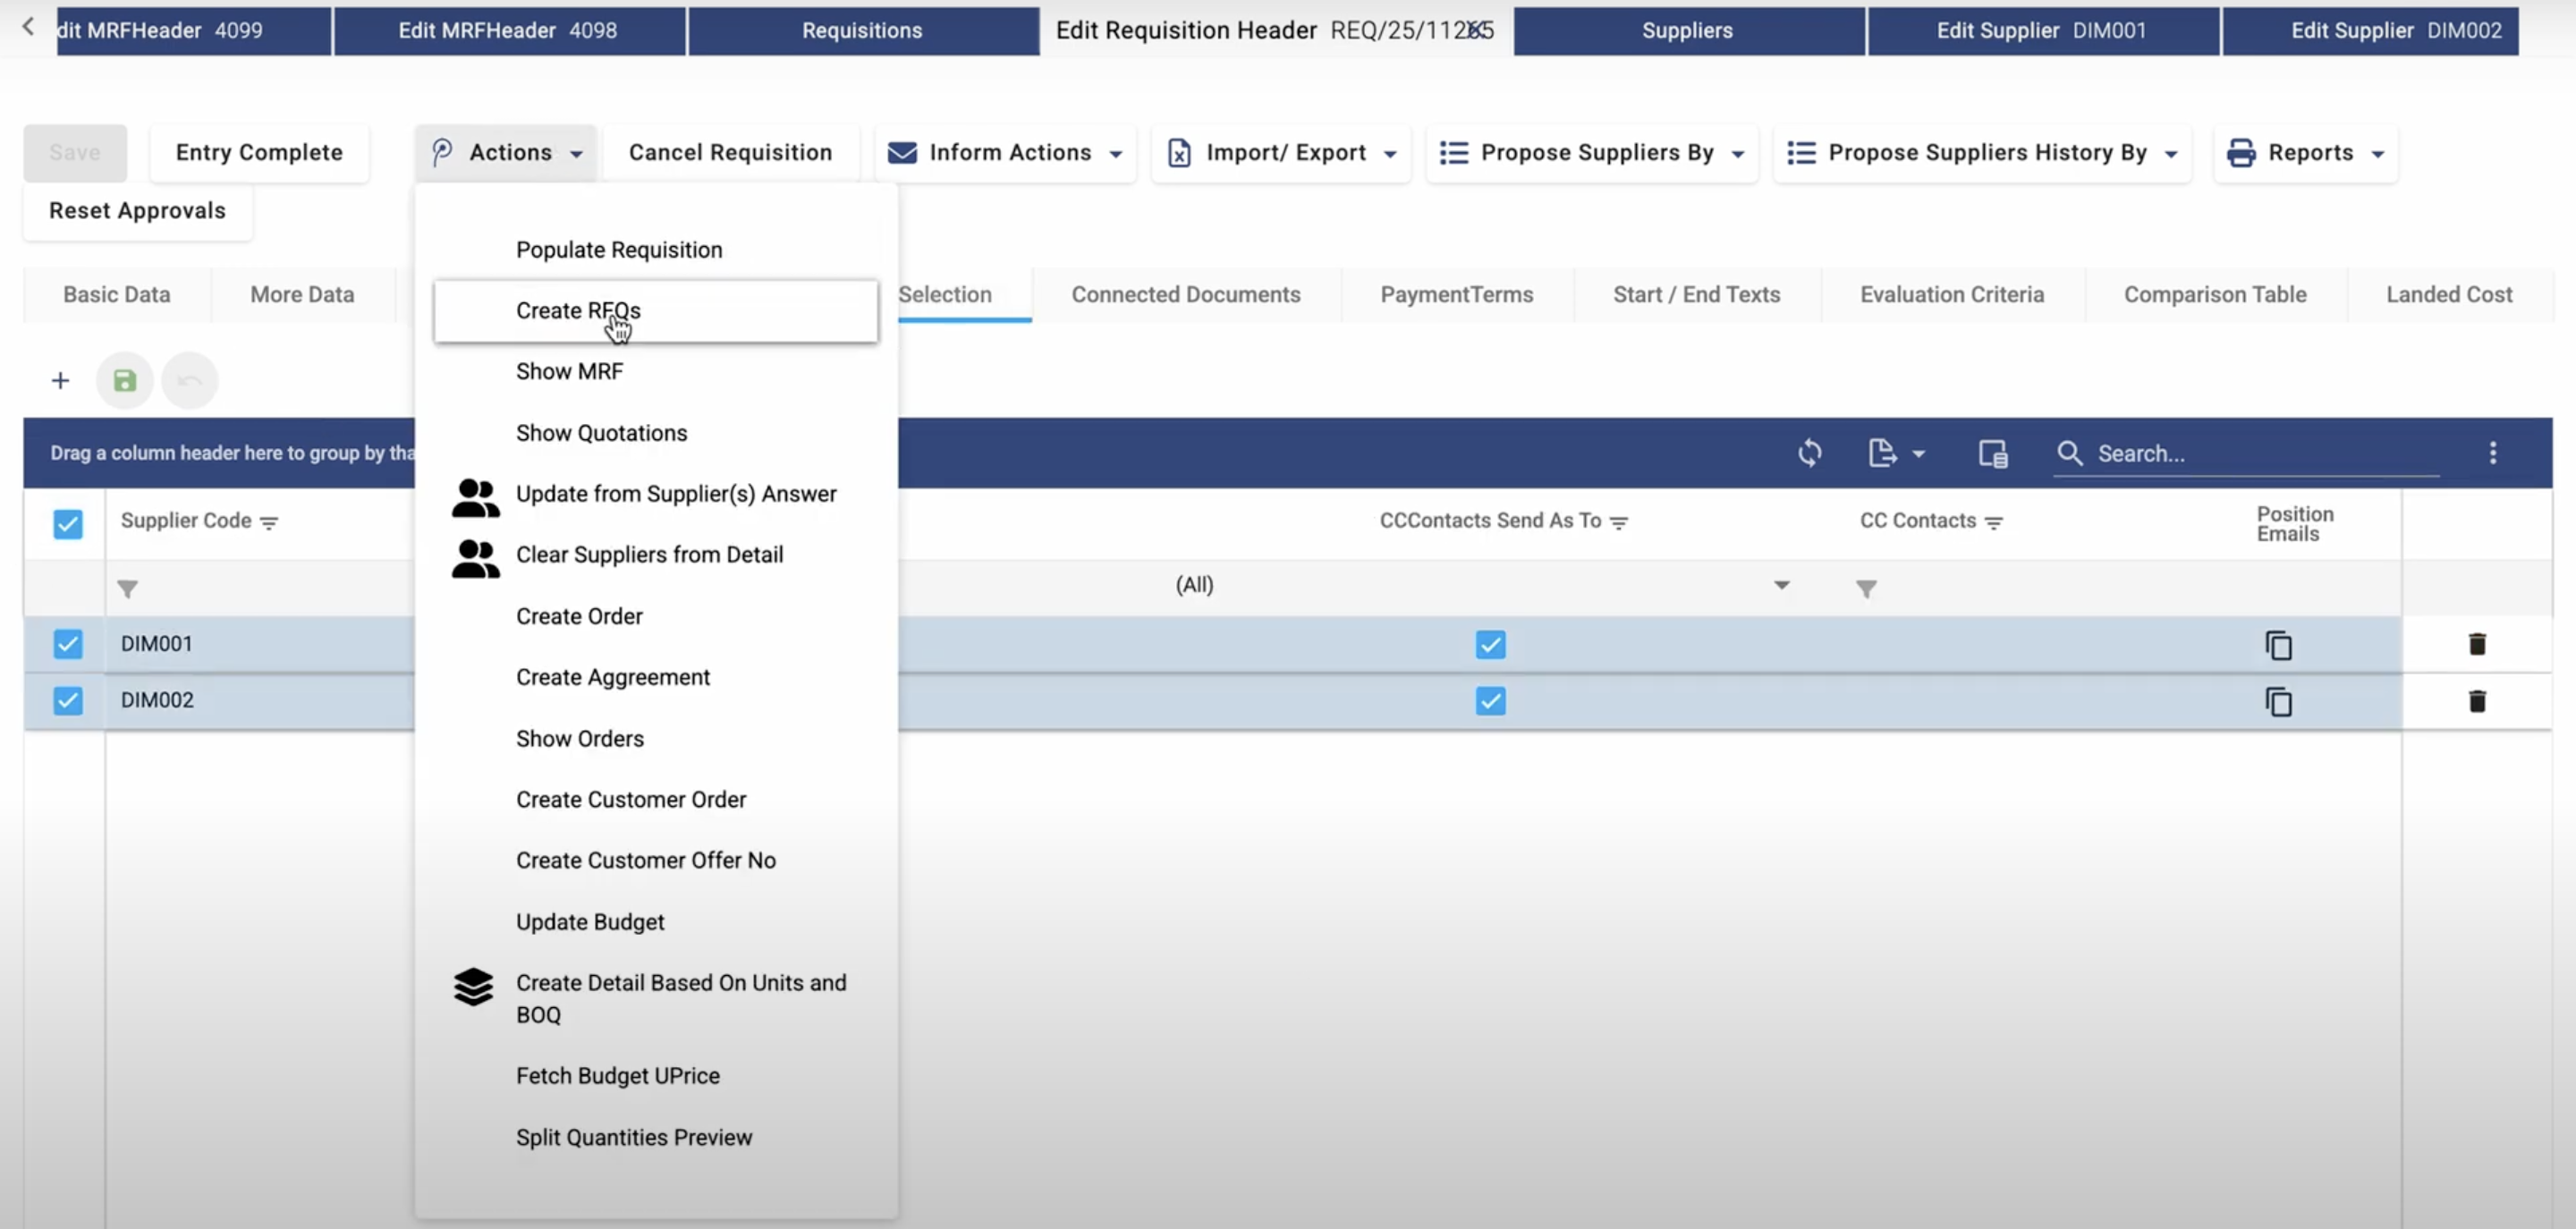Open the column chooser icon
The height and width of the screenshot is (1229, 2576).
pos(1992,453)
